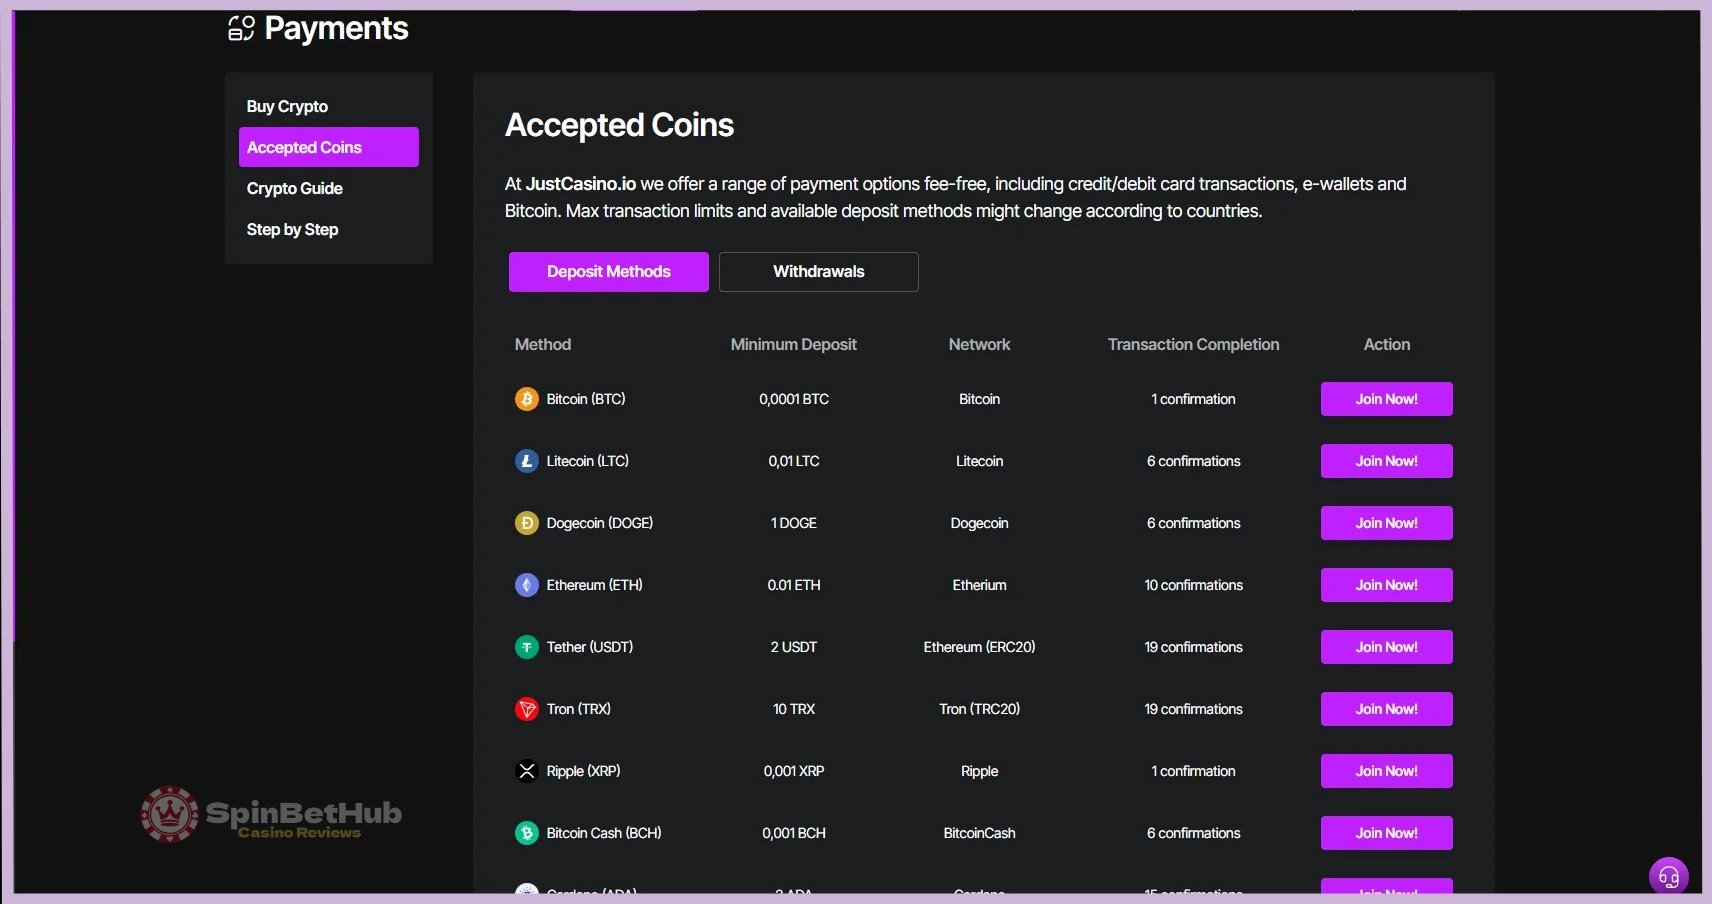Open the live support headset chat icon
Viewport: 1712px width, 904px height.
(x=1668, y=877)
